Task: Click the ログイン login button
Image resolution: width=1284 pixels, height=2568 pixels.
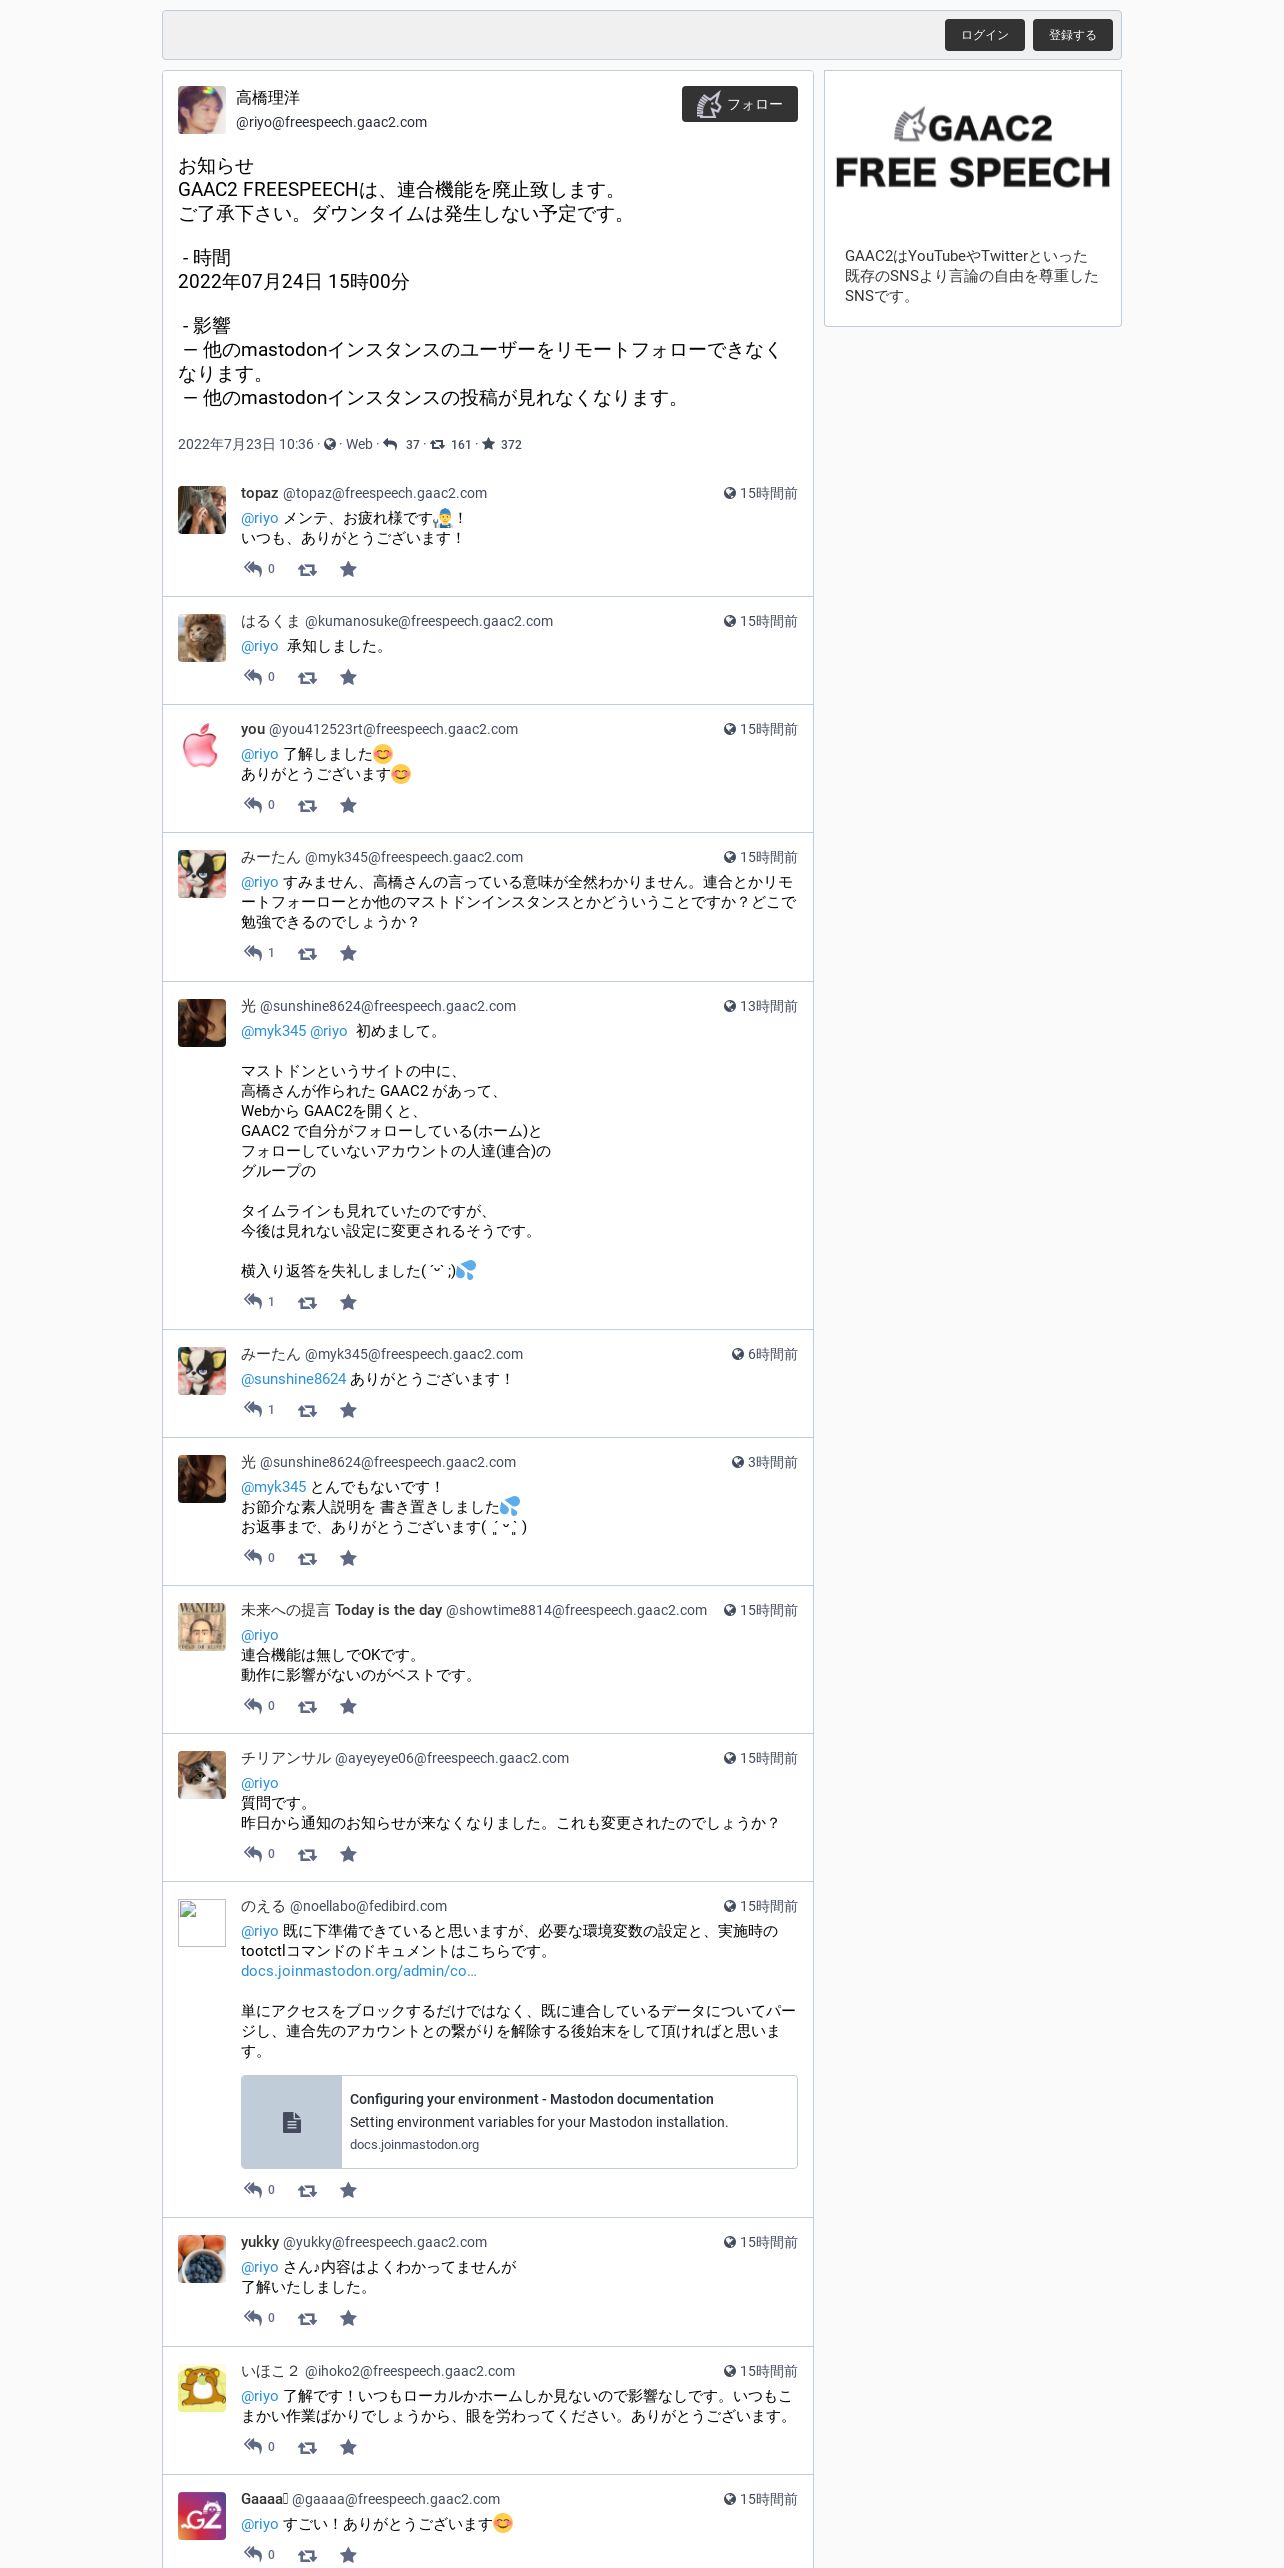Action: click(x=984, y=35)
